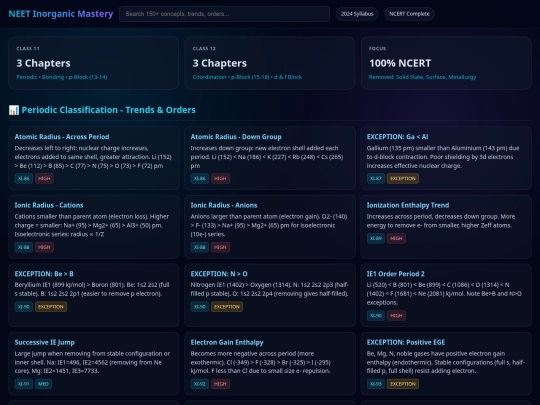Click XI-89 tag on Ionization Enthalpy Trend
Screen dimensions: 540x405
click(376, 238)
